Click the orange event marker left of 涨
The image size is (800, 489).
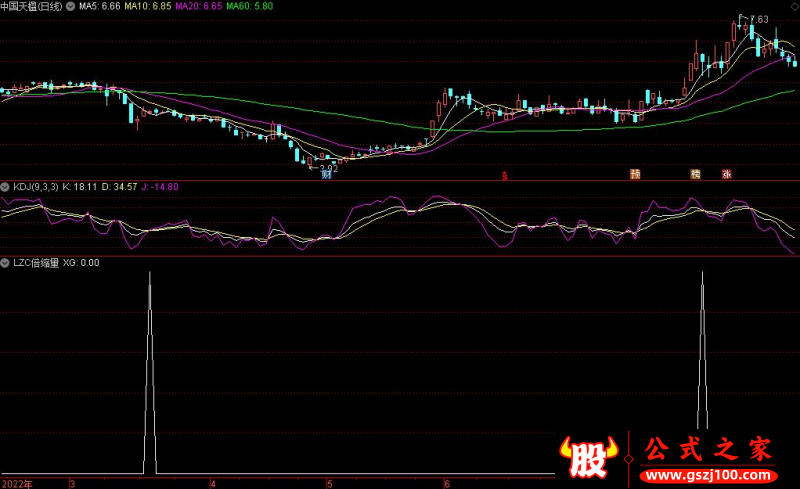(695, 174)
